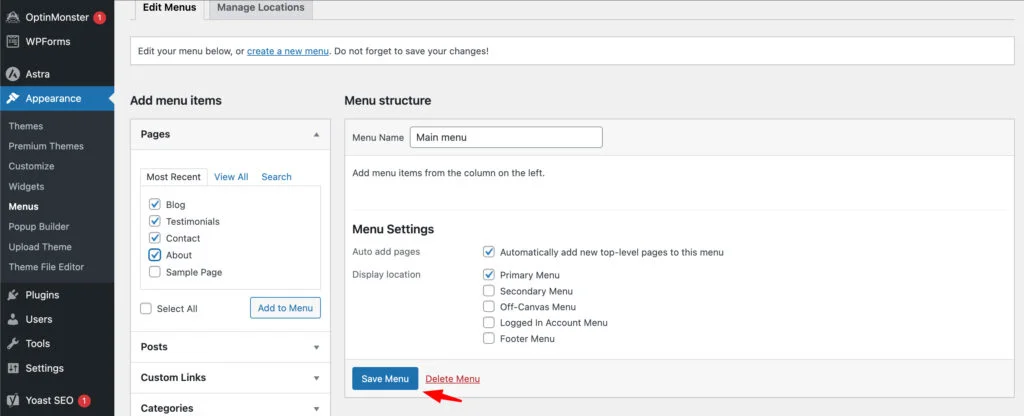Image resolution: width=1024 pixels, height=416 pixels.
Task: Tick the Select All checkbox
Action: click(x=146, y=308)
